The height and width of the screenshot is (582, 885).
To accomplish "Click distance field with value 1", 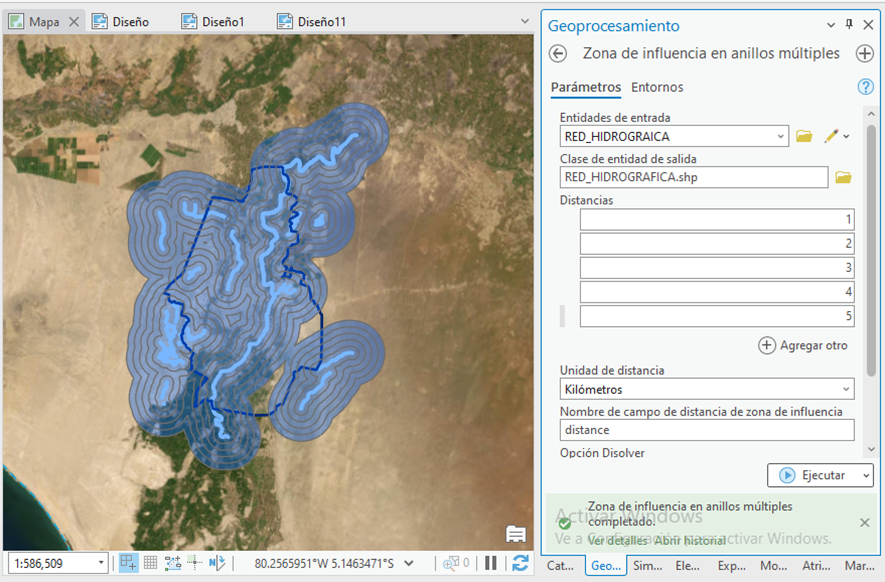I will tap(717, 220).
